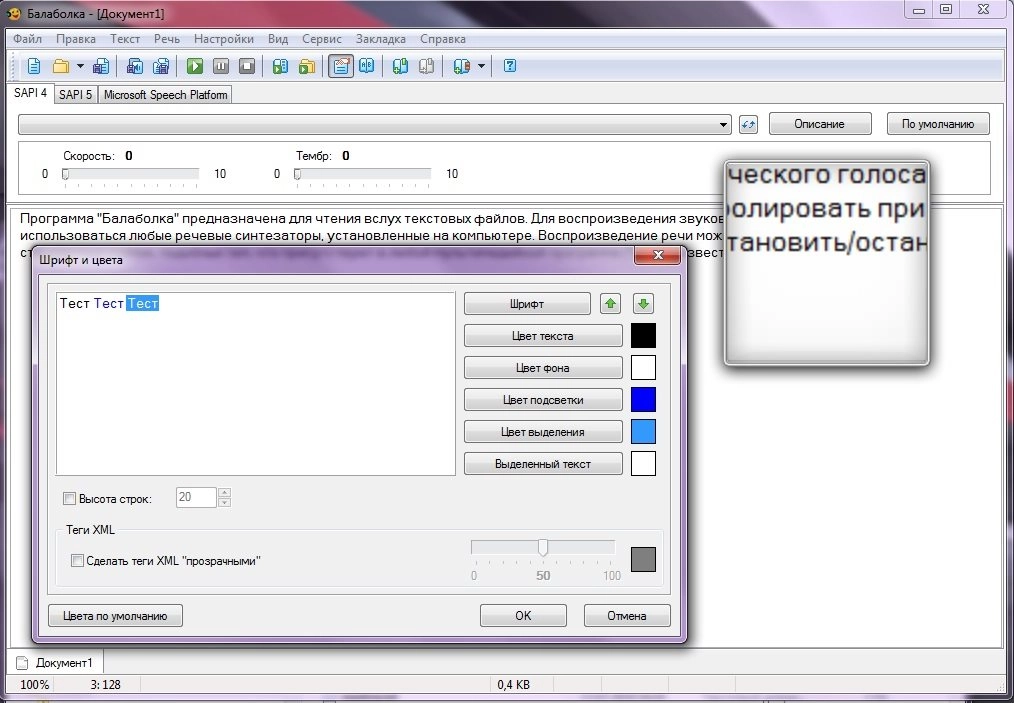Click the folder with play arrow icon
Screen dimensions: 1014x703
[x=307, y=66]
